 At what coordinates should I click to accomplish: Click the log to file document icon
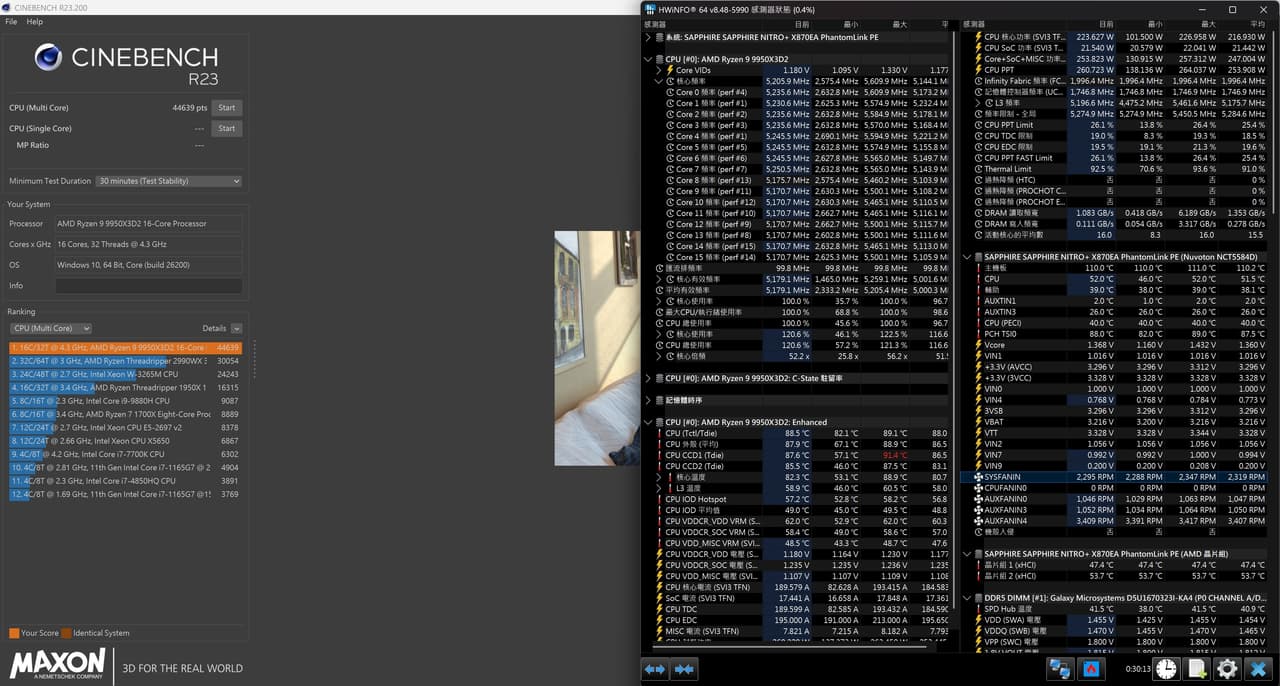pyautogui.click(x=1197, y=669)
